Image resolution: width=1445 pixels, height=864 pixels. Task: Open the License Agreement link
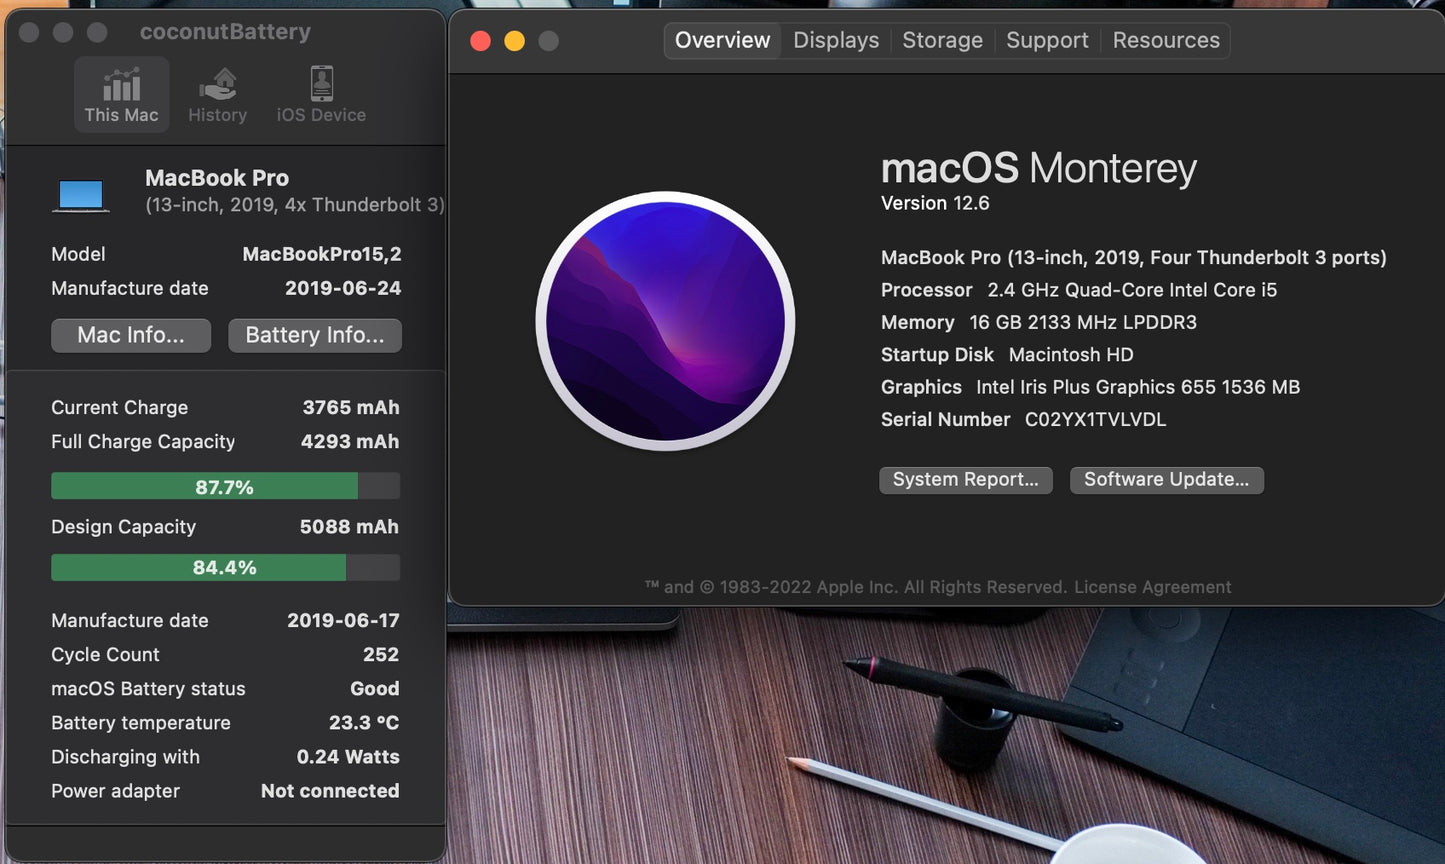(1152, 587)
